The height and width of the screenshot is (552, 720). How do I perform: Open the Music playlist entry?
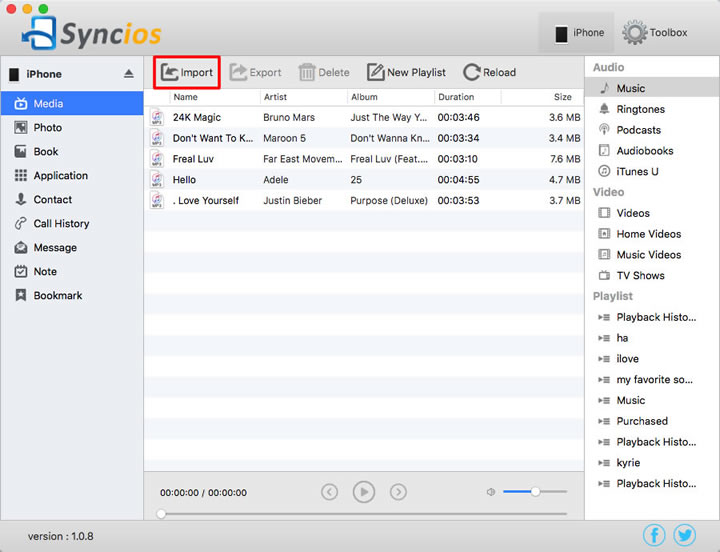(652, 400)
